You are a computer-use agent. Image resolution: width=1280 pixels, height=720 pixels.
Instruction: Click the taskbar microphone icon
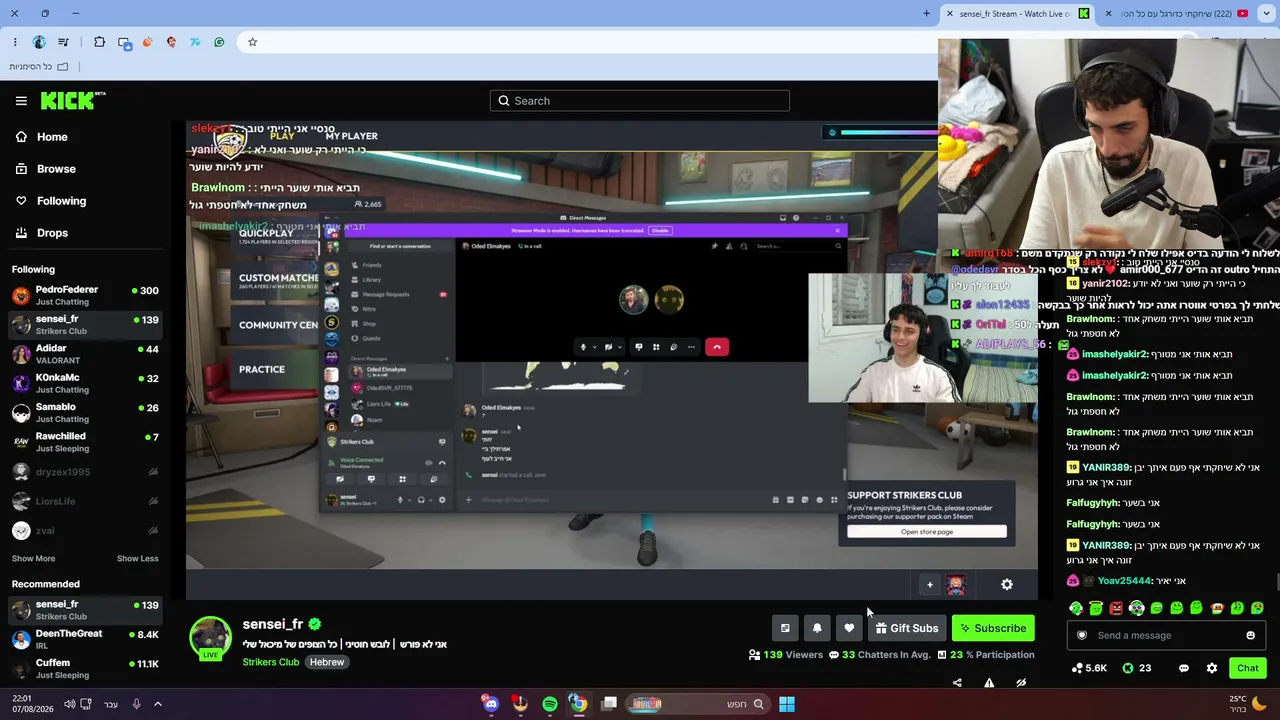point(136,704)
